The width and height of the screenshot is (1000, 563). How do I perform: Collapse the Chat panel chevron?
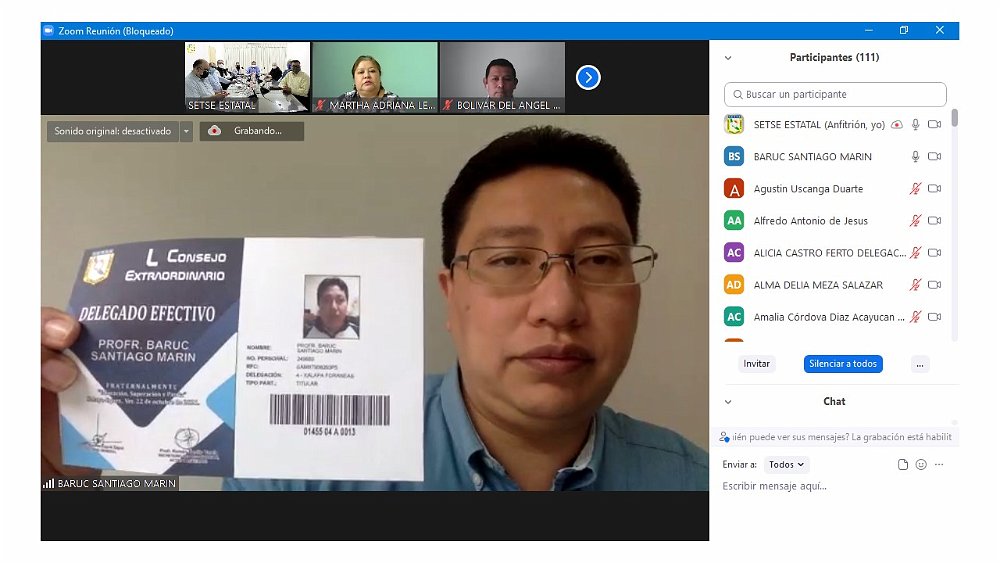(728, 402)
